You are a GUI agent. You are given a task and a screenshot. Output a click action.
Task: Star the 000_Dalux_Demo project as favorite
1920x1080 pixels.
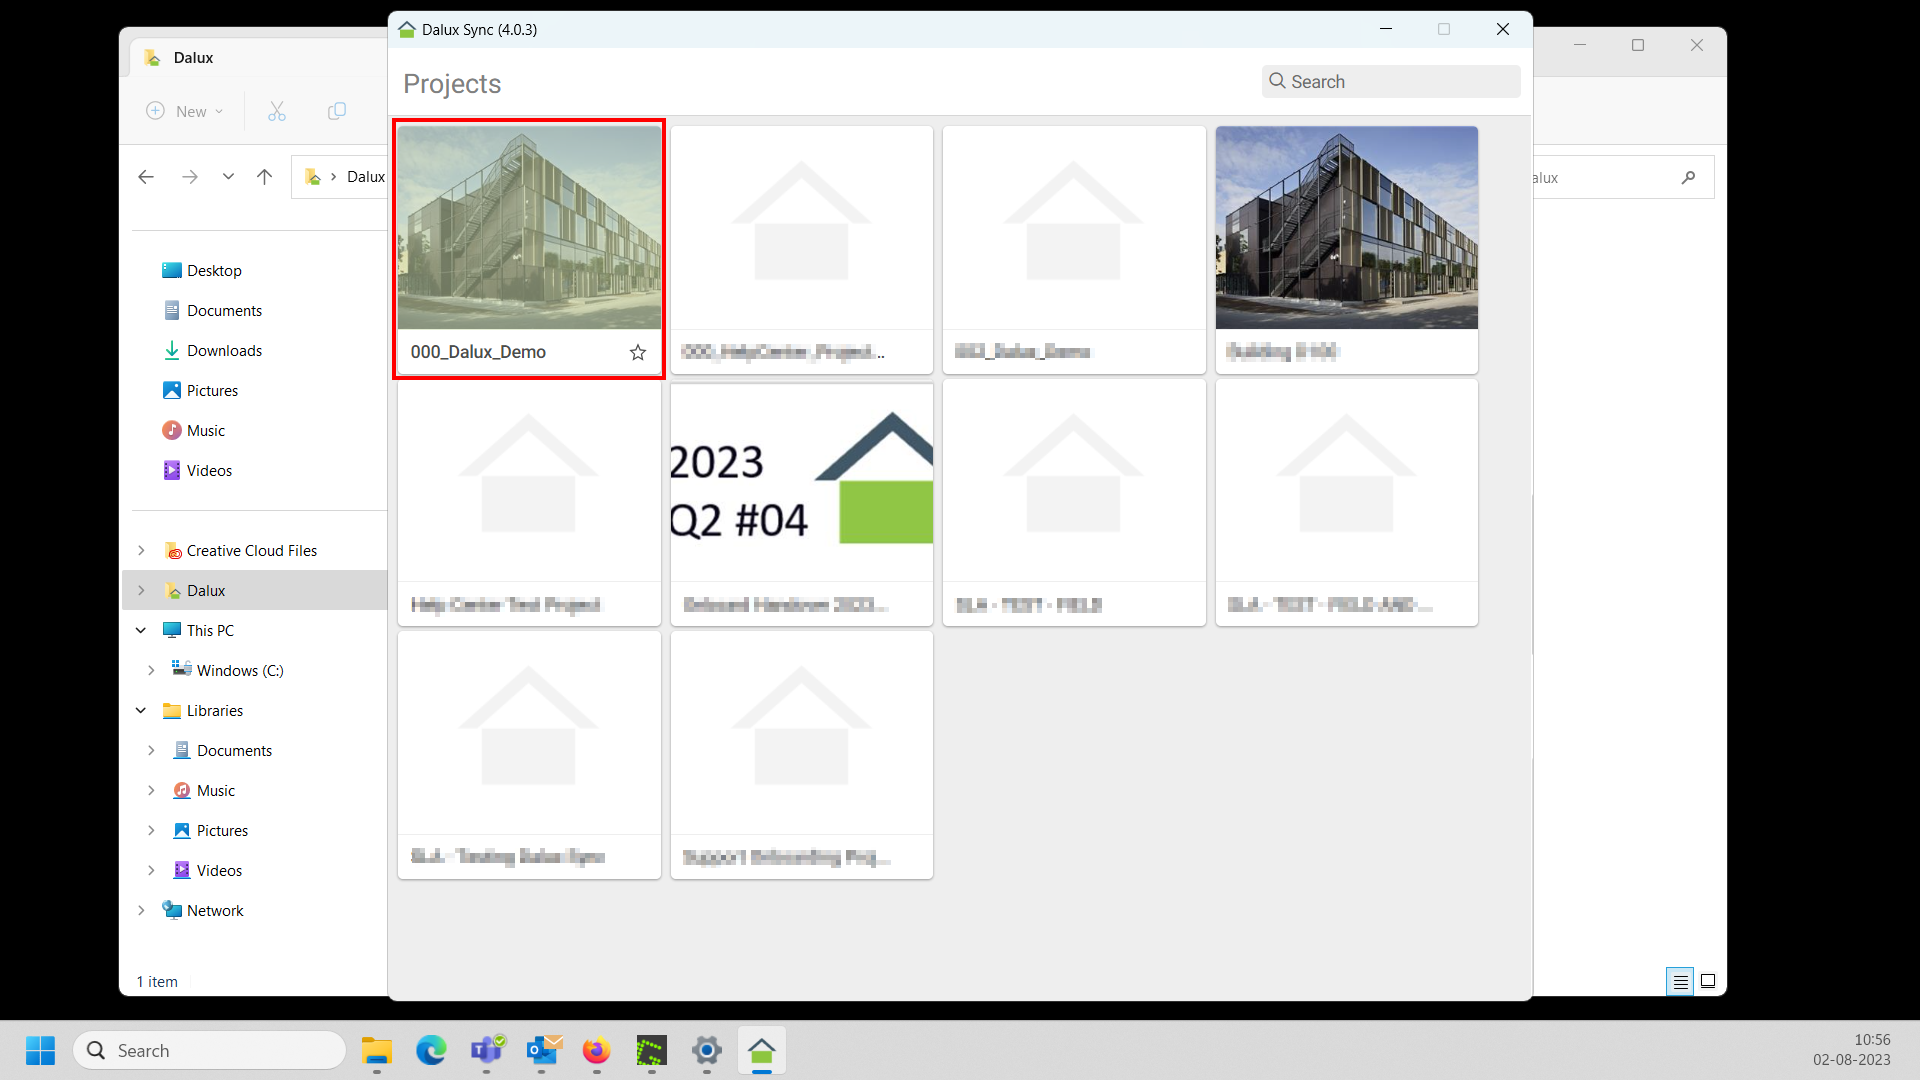point(638,352)
